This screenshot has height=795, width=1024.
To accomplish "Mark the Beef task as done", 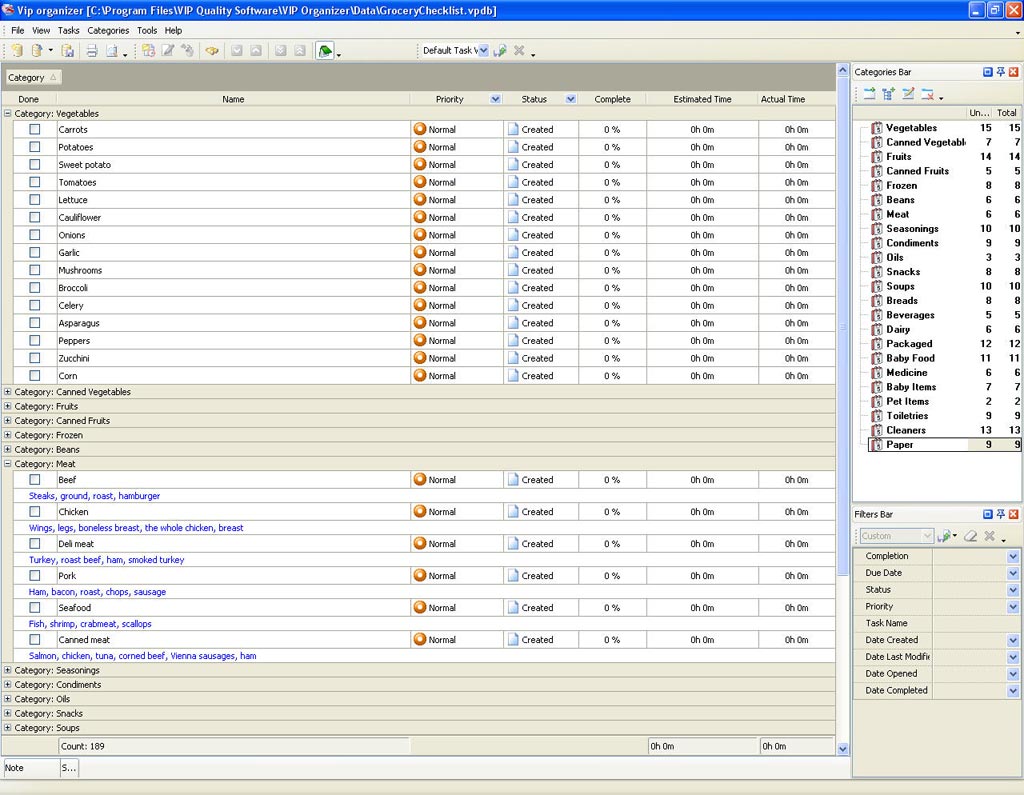I will (35, 480).
